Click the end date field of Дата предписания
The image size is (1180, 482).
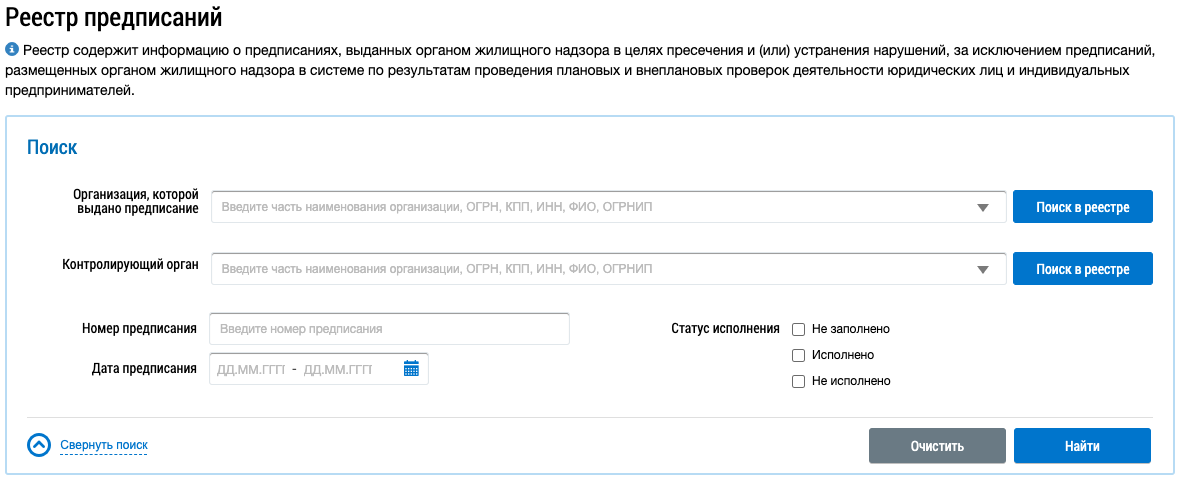(x=338, y=369)
